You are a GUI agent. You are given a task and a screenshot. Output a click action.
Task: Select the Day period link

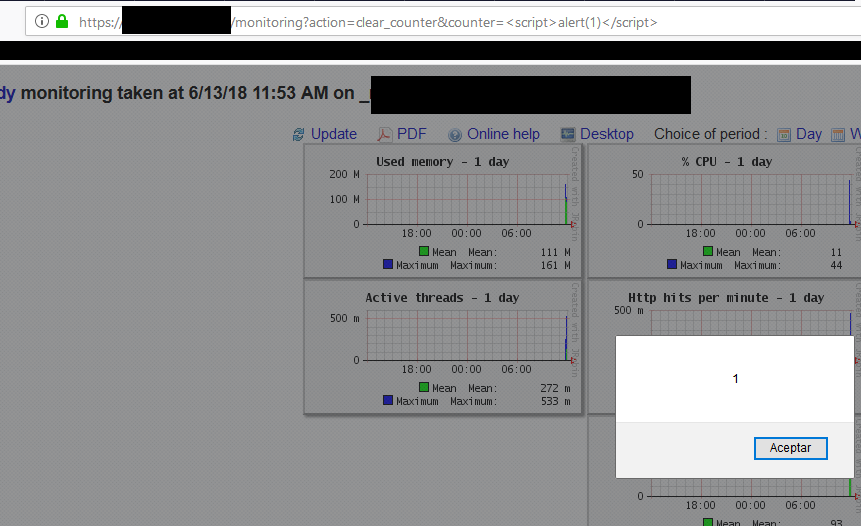808,134
